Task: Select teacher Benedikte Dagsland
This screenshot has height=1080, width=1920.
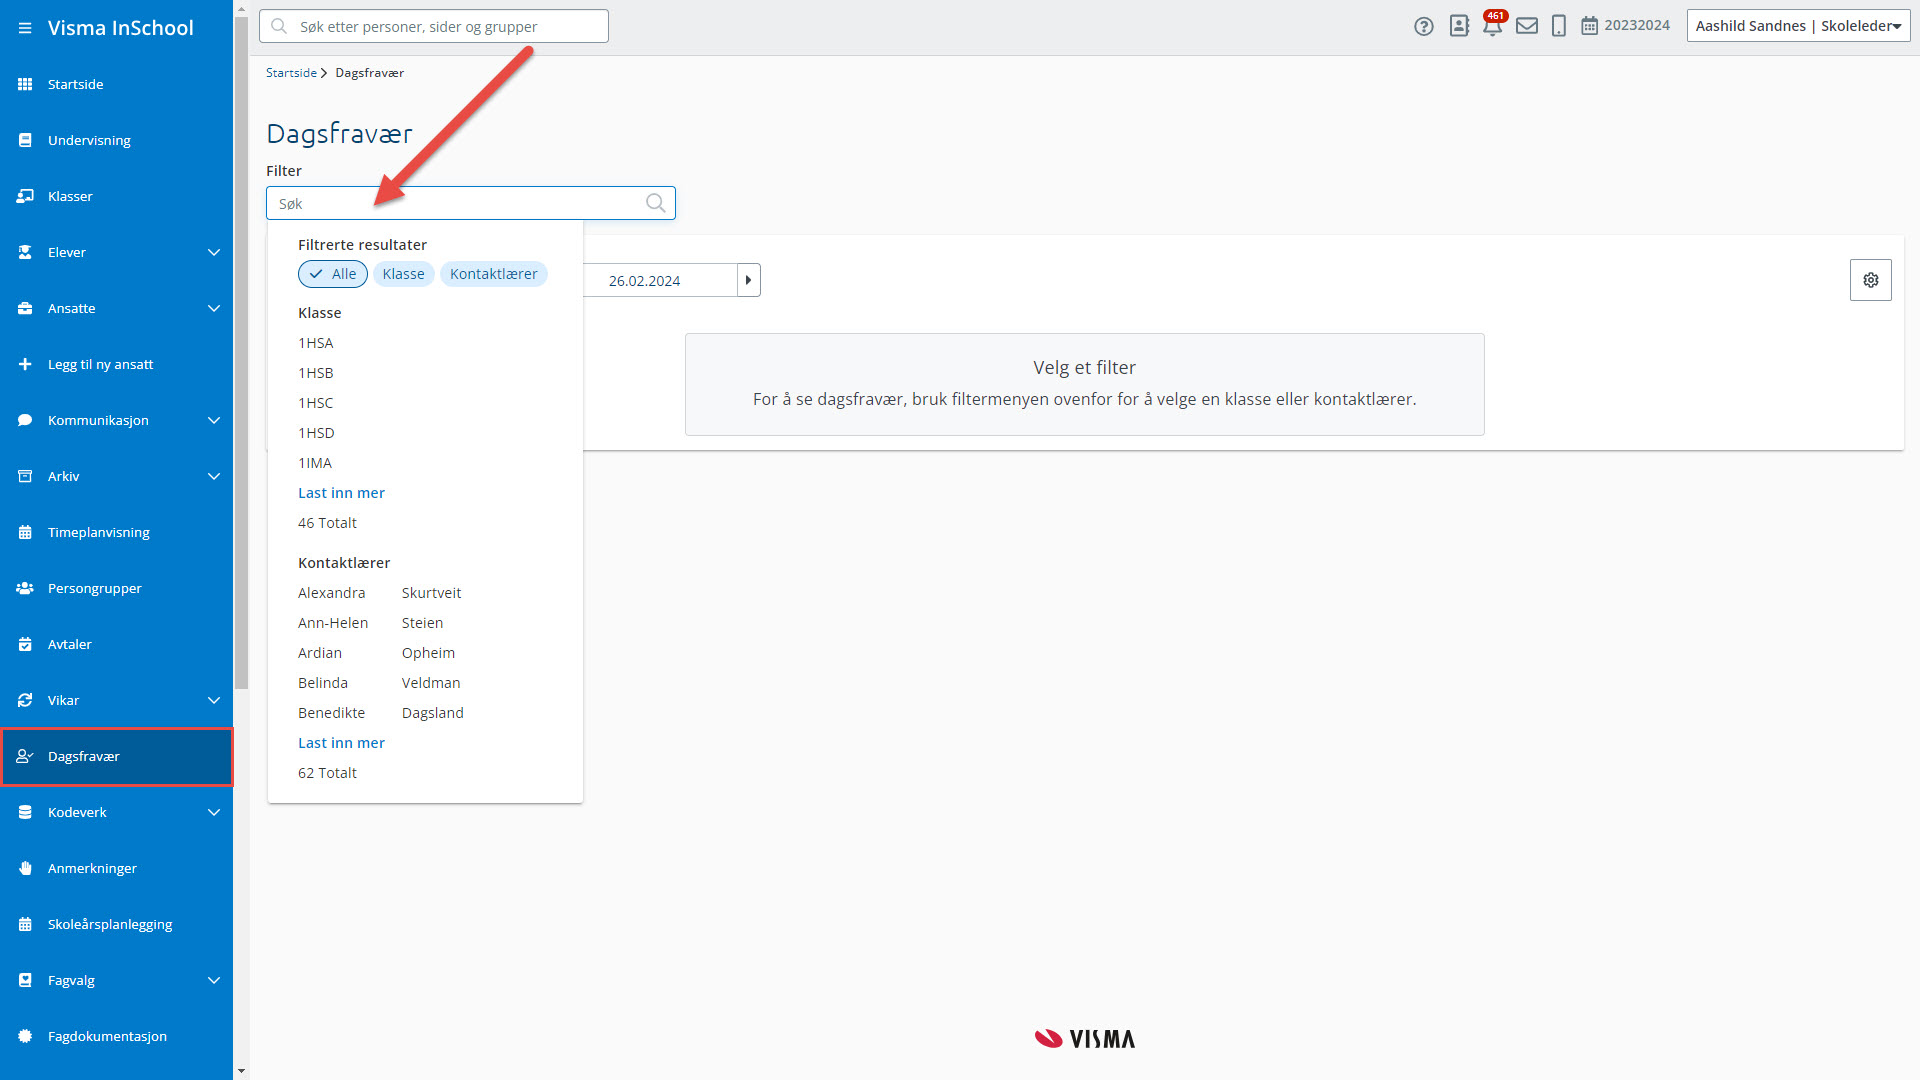Action: (x=381, y=713)
